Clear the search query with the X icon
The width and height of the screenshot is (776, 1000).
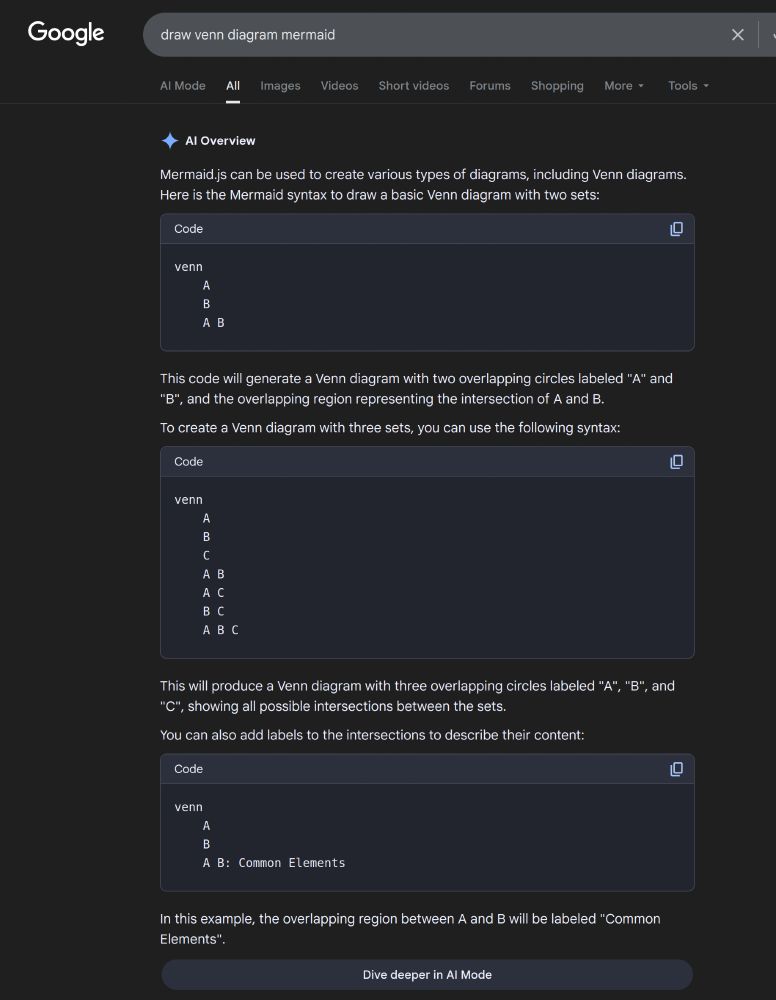[x=738, y=34]
